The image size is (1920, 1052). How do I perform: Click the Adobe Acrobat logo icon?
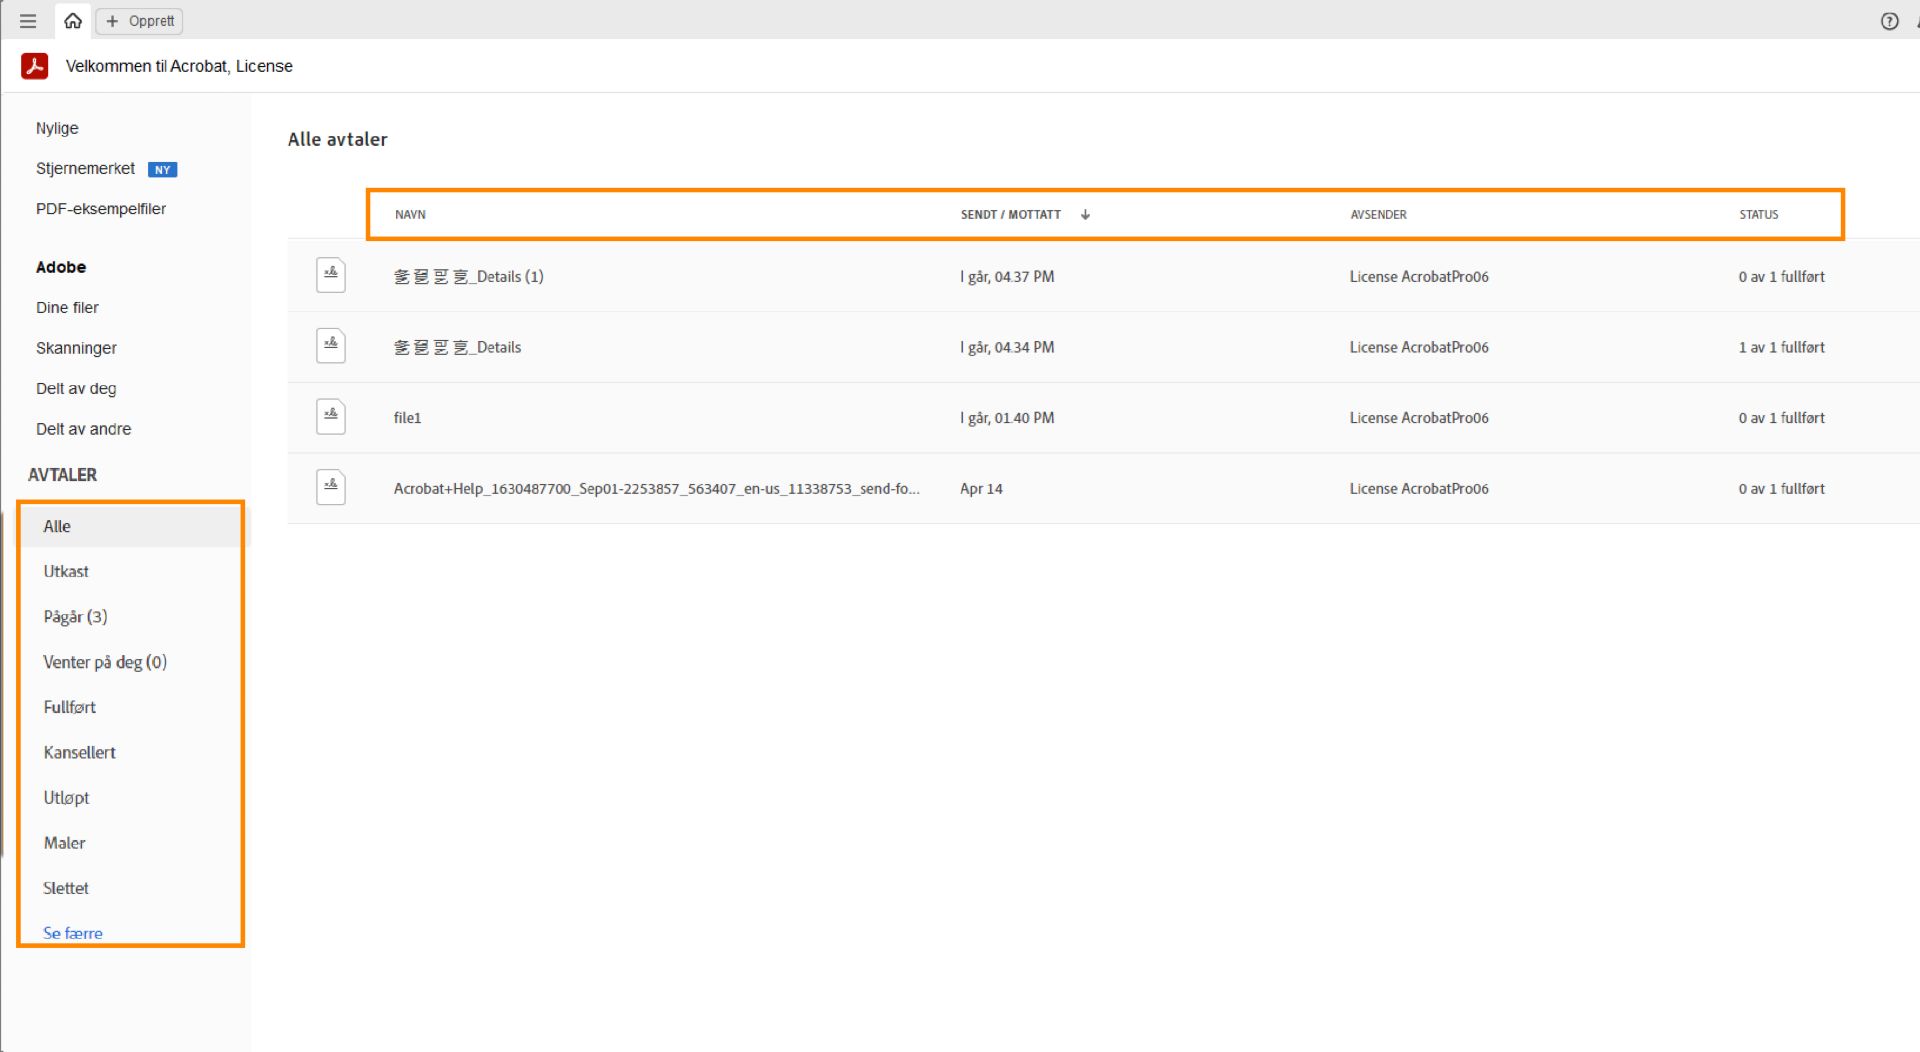(35, 66)
